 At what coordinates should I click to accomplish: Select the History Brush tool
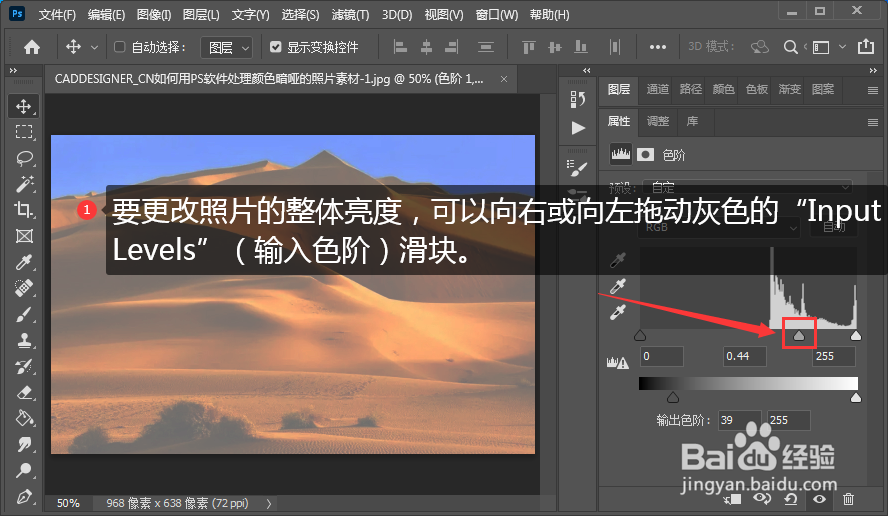pos(24,366)
